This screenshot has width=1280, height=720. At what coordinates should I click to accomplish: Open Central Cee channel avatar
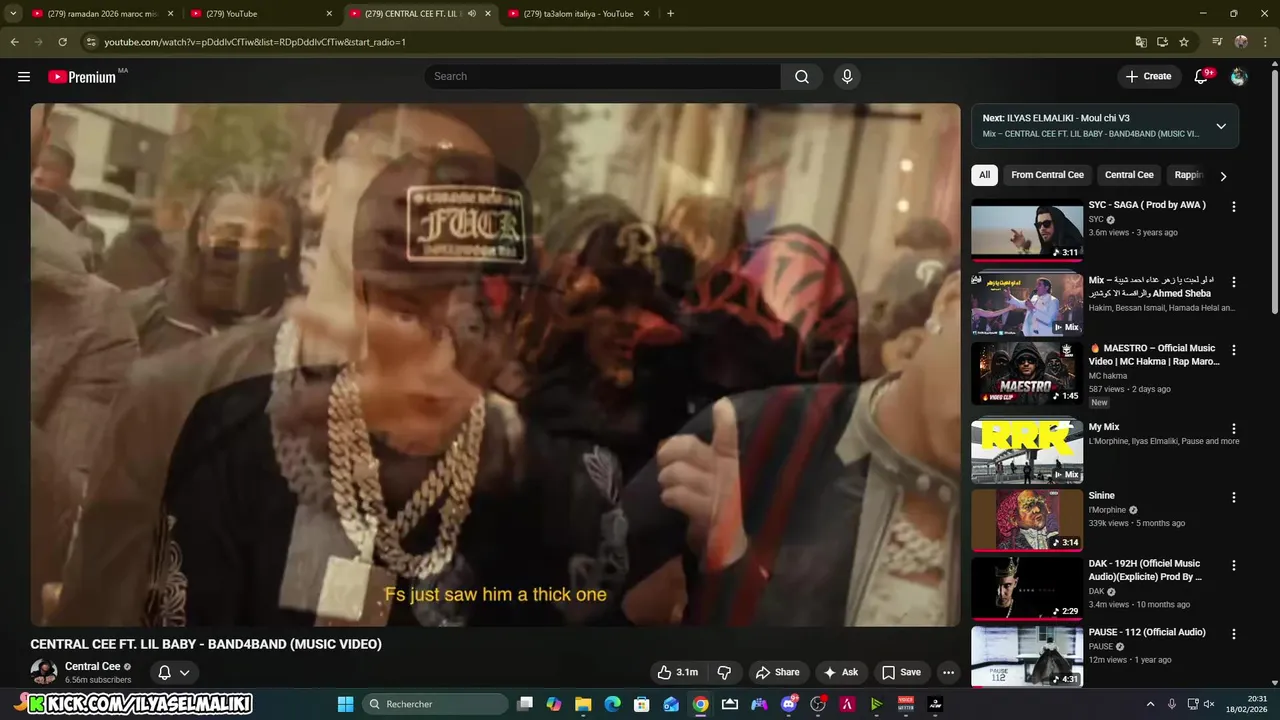point(43,672)
